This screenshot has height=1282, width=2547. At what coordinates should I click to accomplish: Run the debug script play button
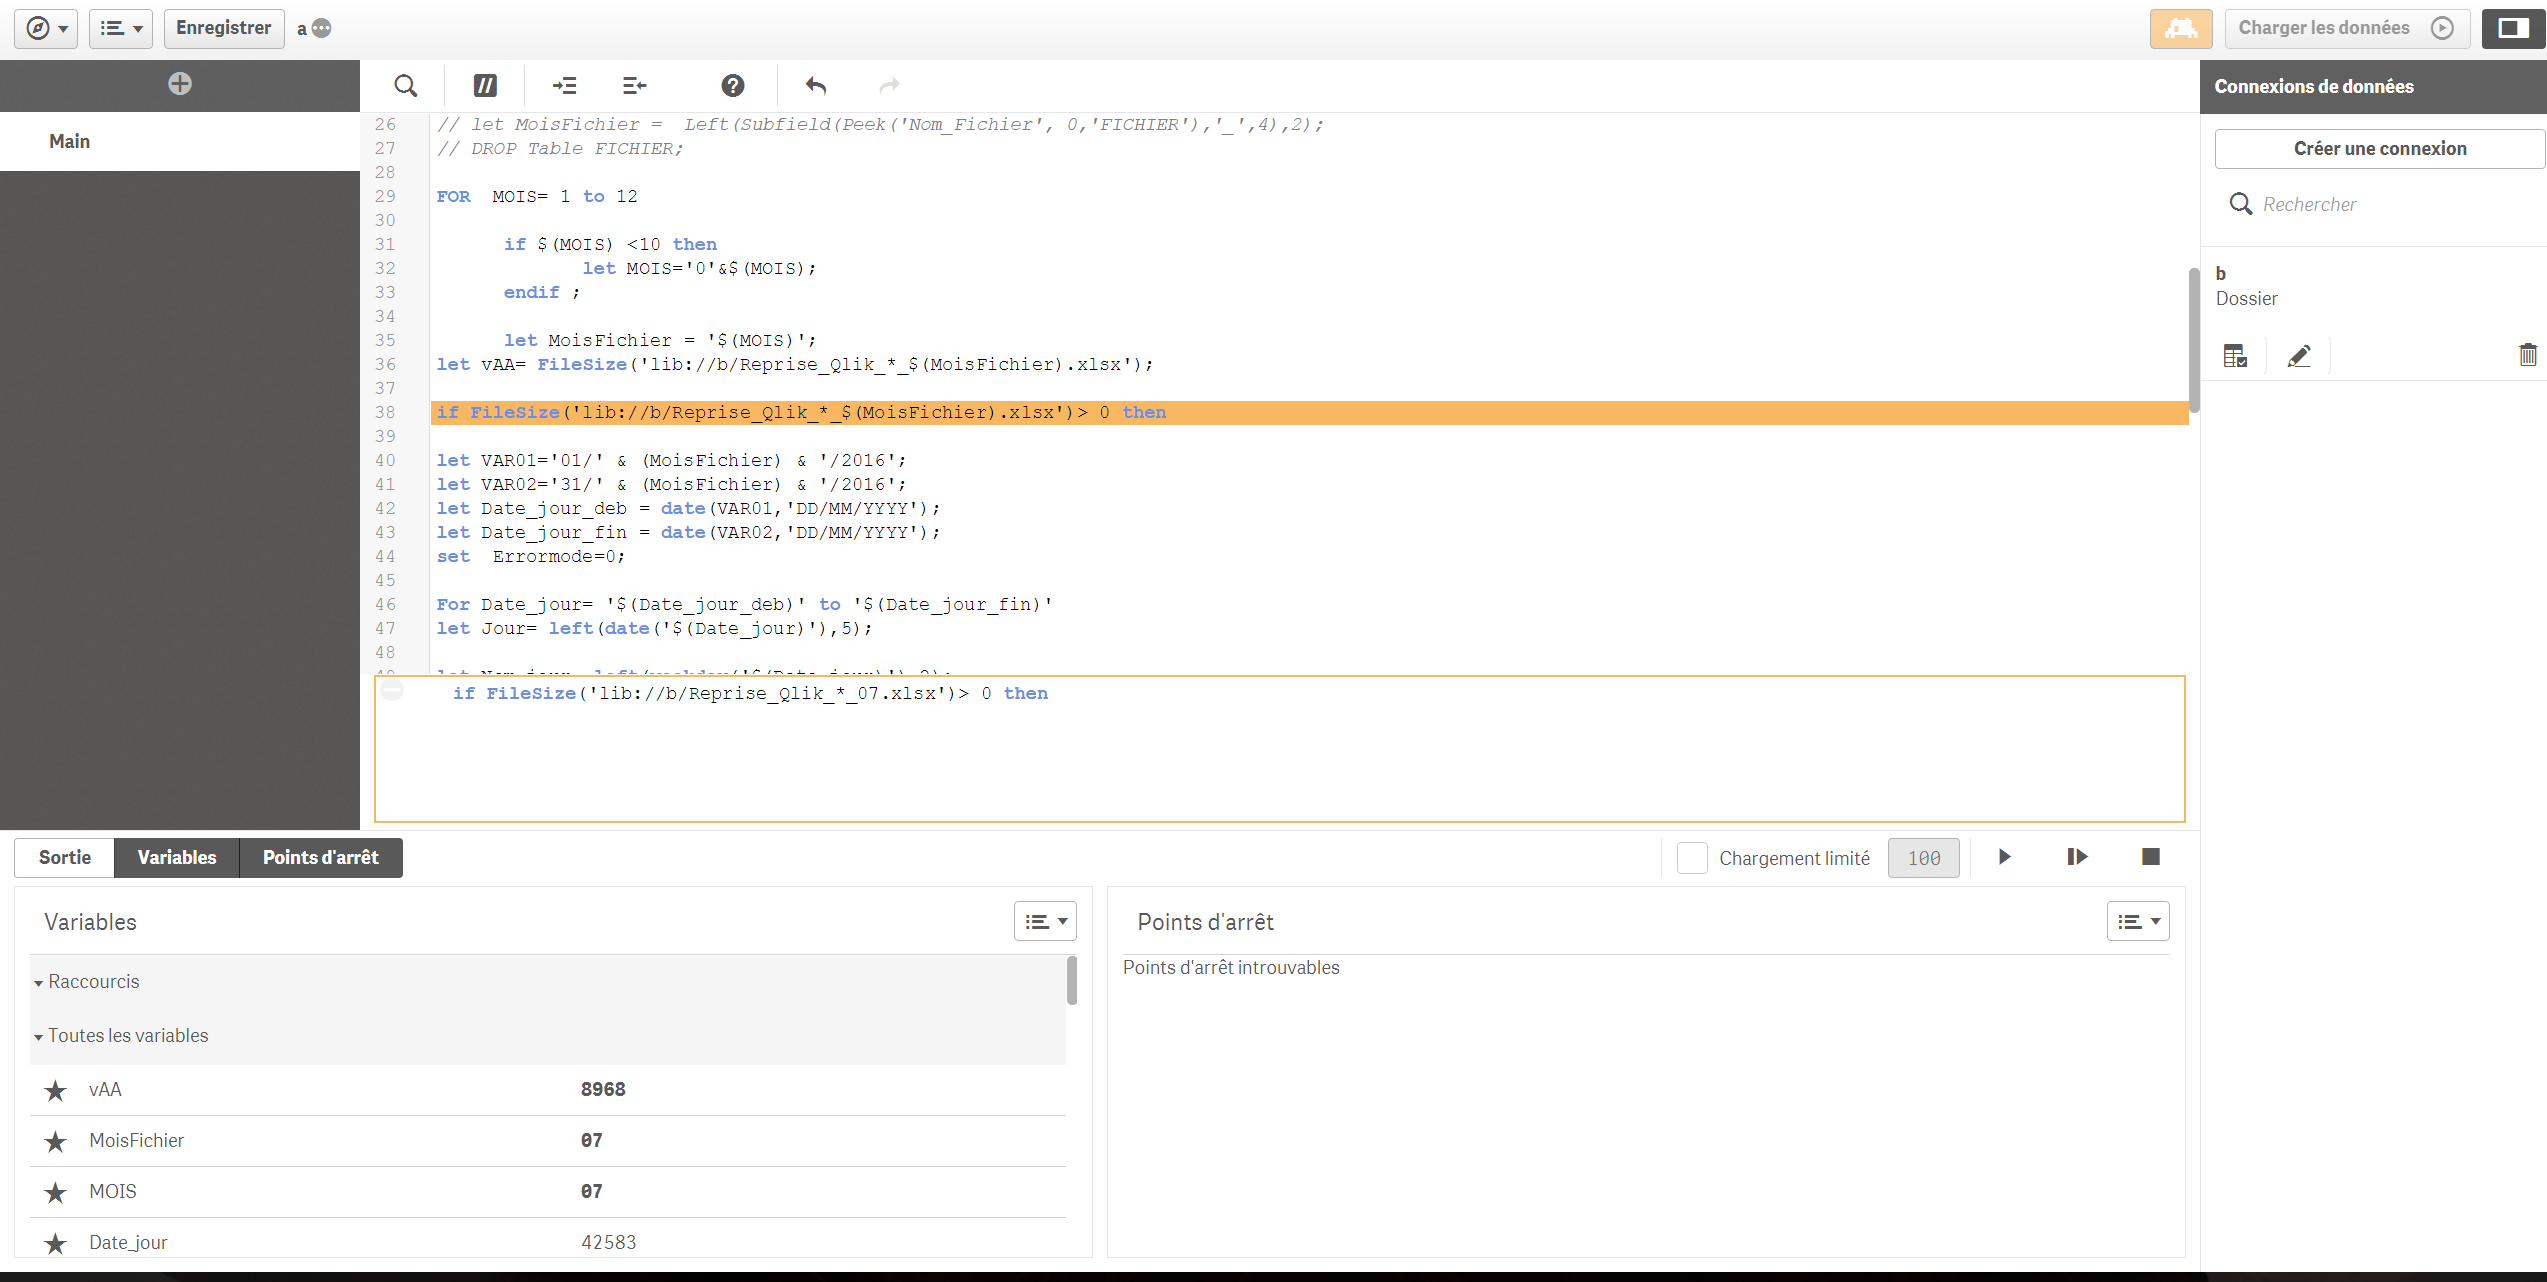click(x=2005, y=857)
